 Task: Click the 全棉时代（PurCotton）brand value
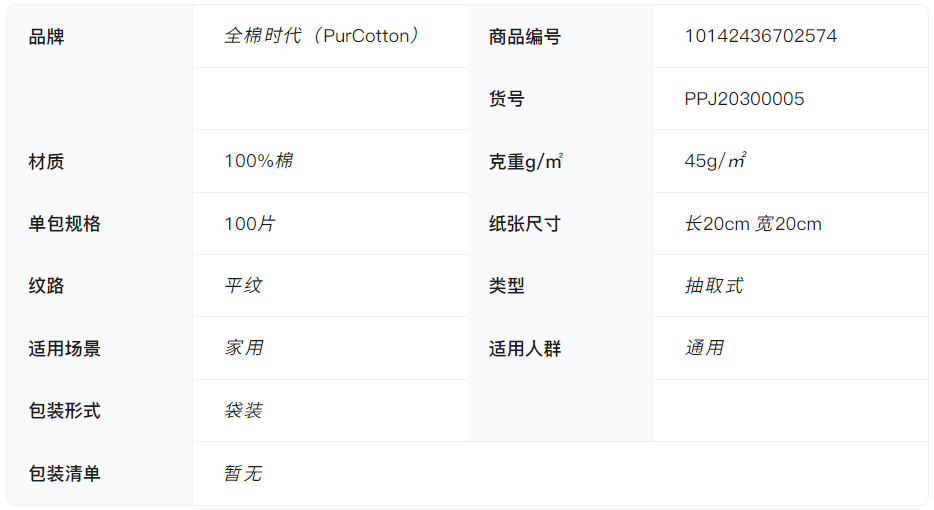pos(322,36)
